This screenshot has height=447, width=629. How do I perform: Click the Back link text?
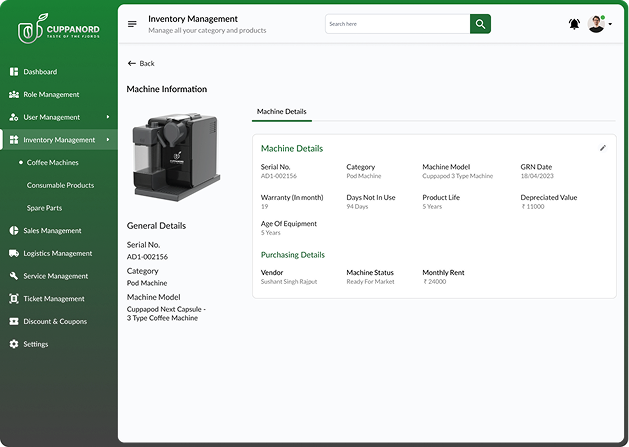click(147, 63)
